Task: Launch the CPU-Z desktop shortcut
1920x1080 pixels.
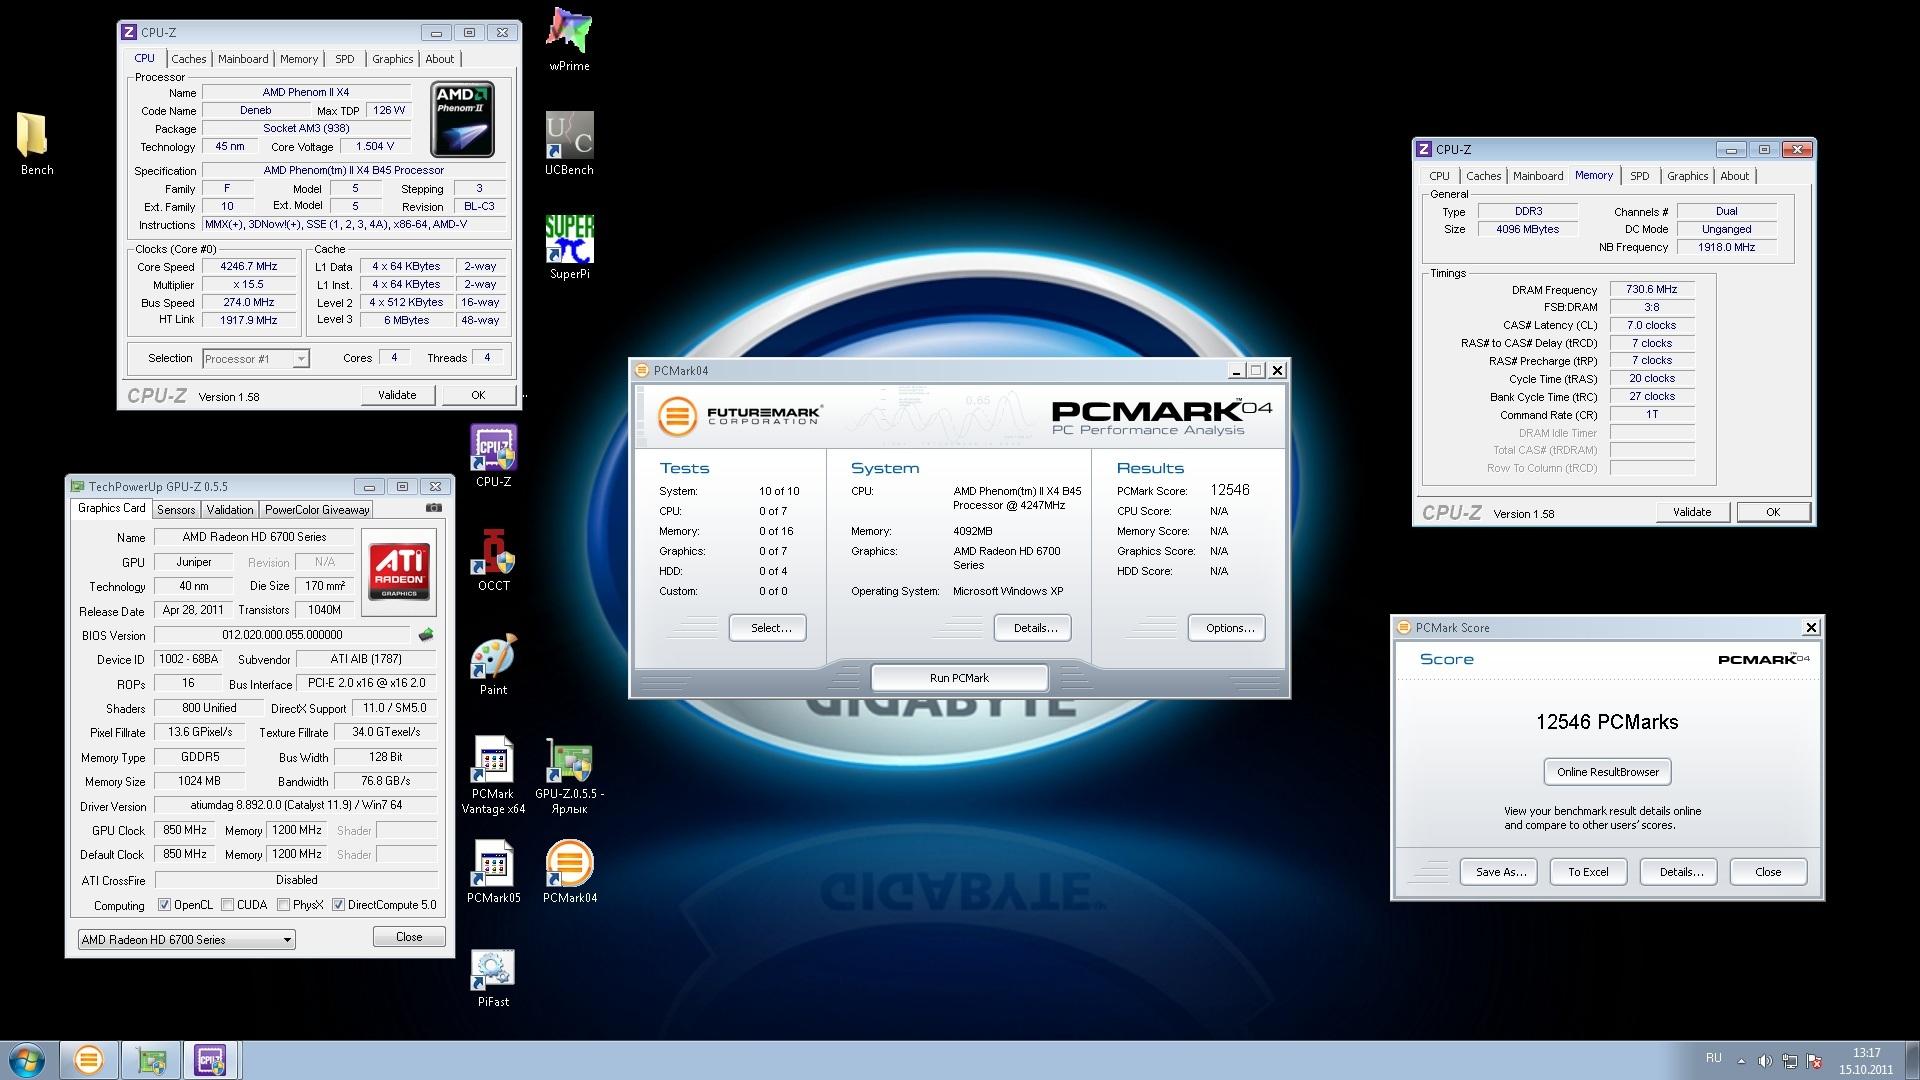Action: (x=493, y=456)
